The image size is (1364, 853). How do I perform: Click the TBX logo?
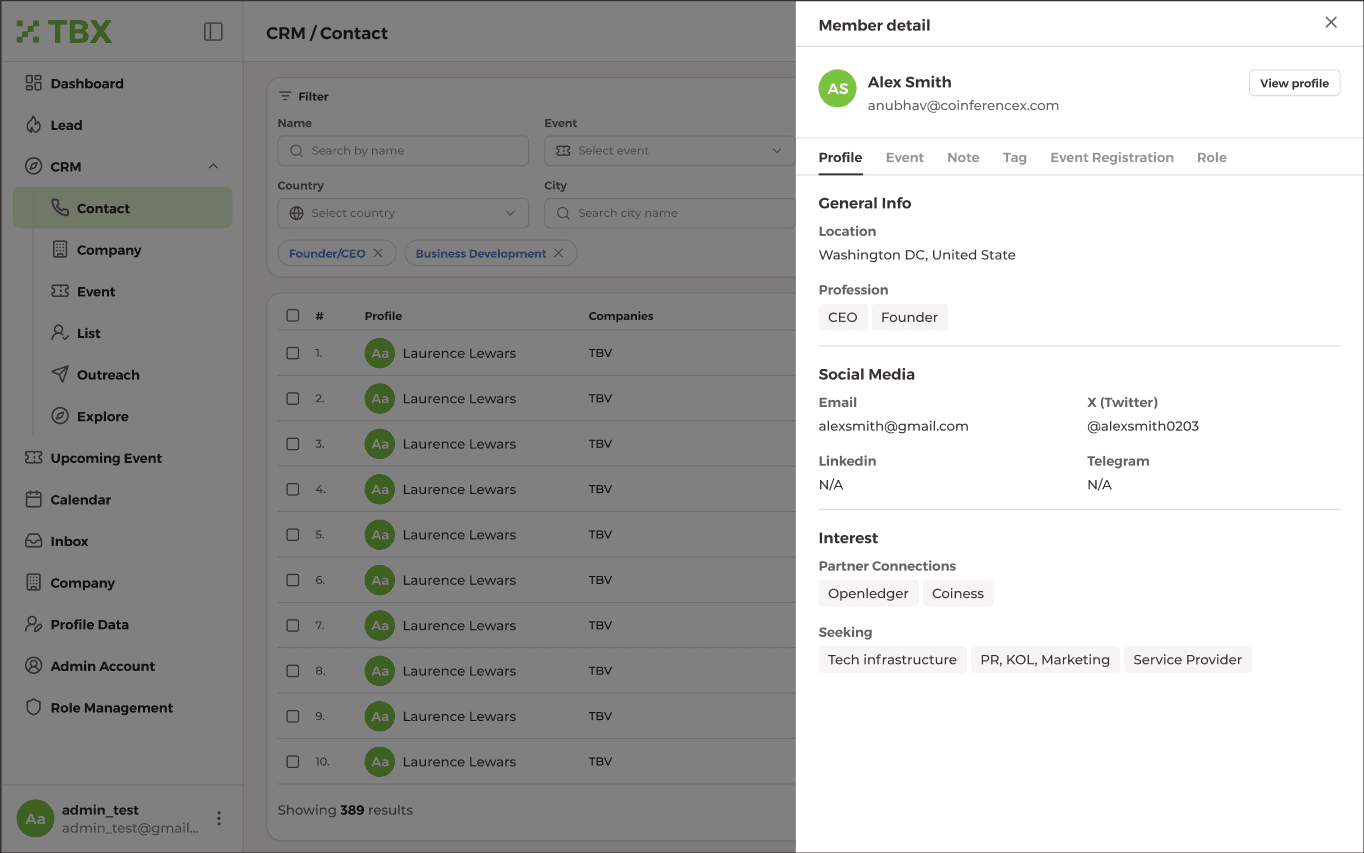click(x=64, y=32)
